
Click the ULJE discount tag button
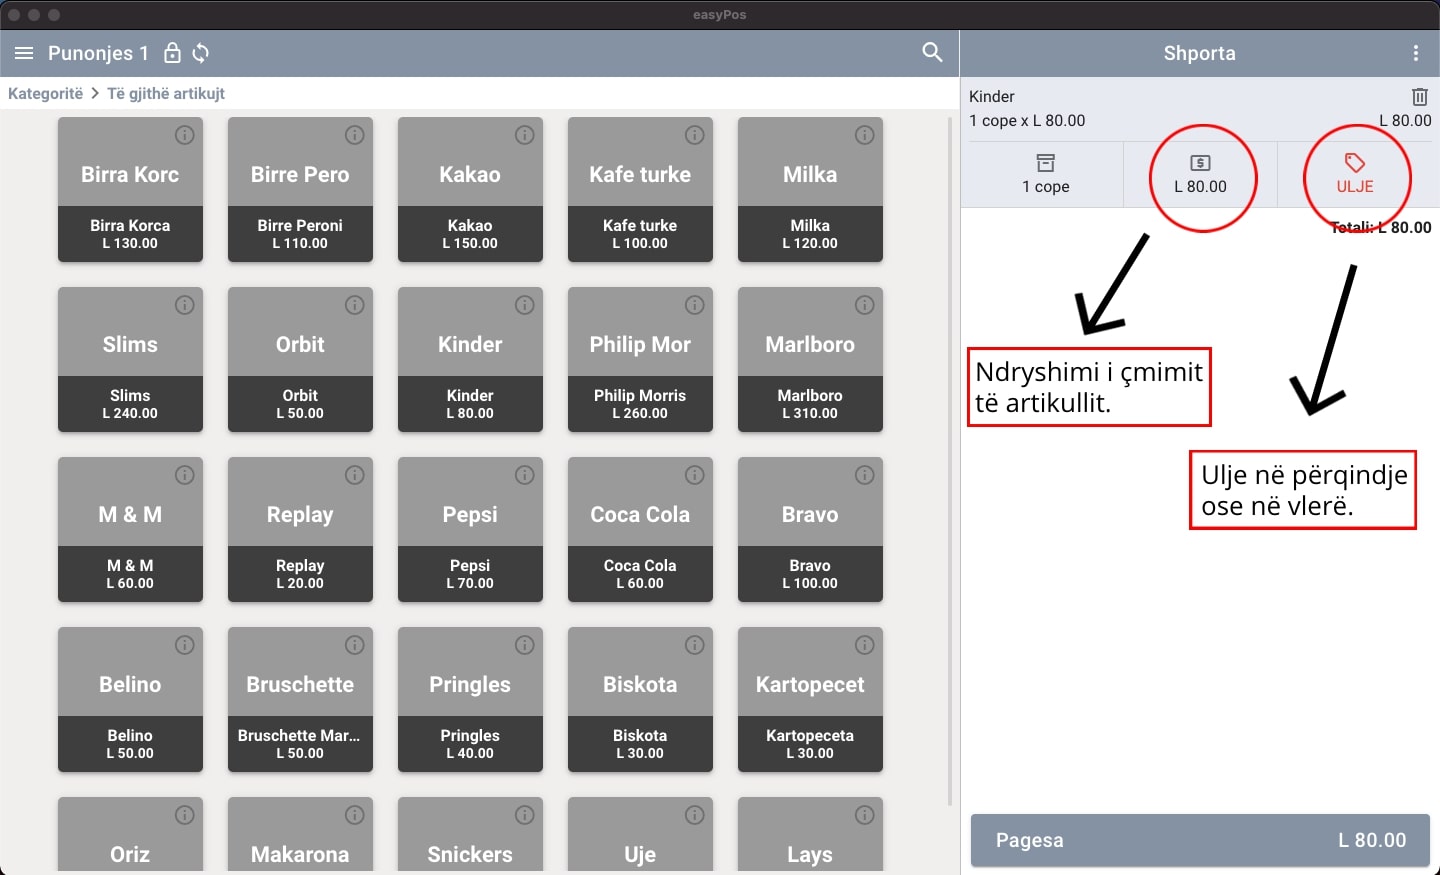pyautogui.click(x=1355, y=174)
